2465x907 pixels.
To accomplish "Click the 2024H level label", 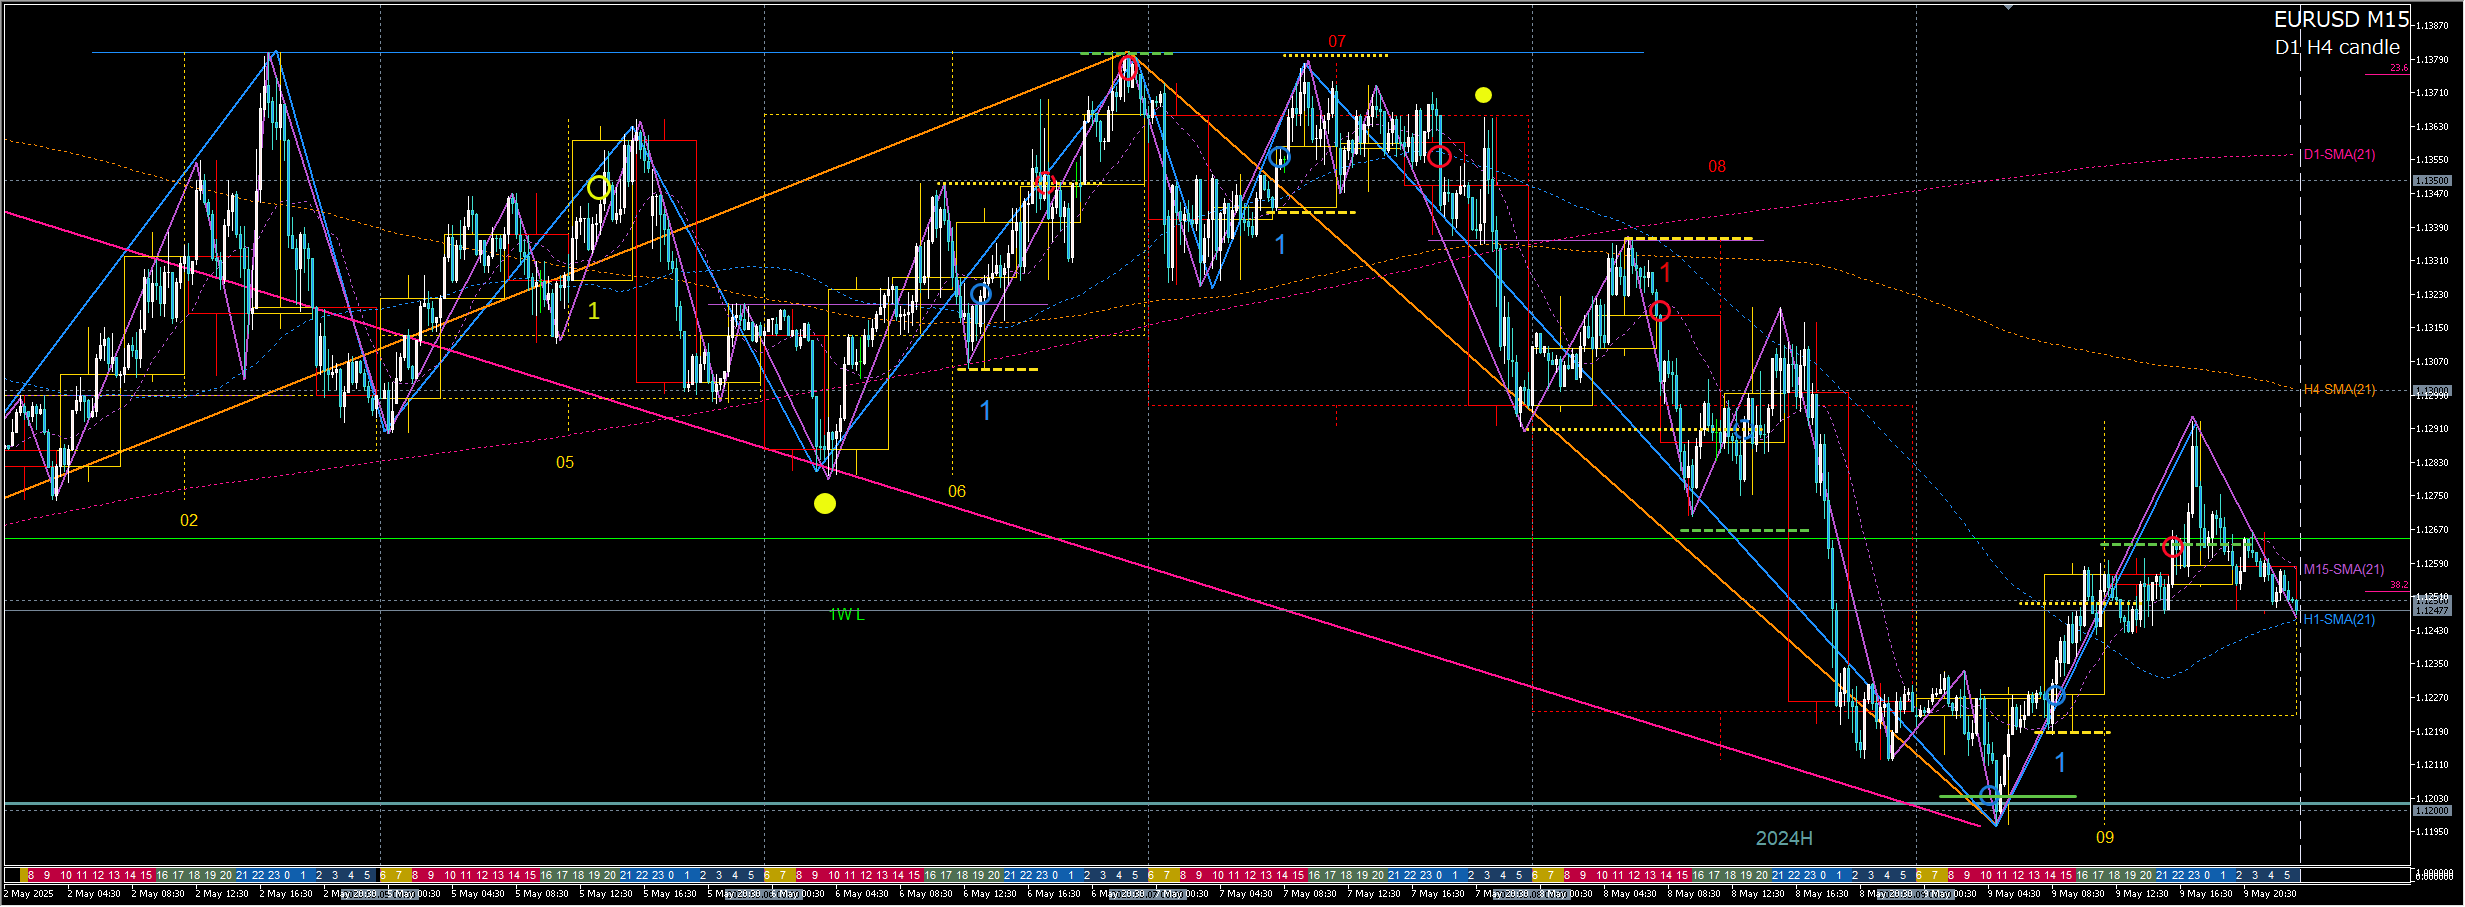I will click(x=1784, y=838).
